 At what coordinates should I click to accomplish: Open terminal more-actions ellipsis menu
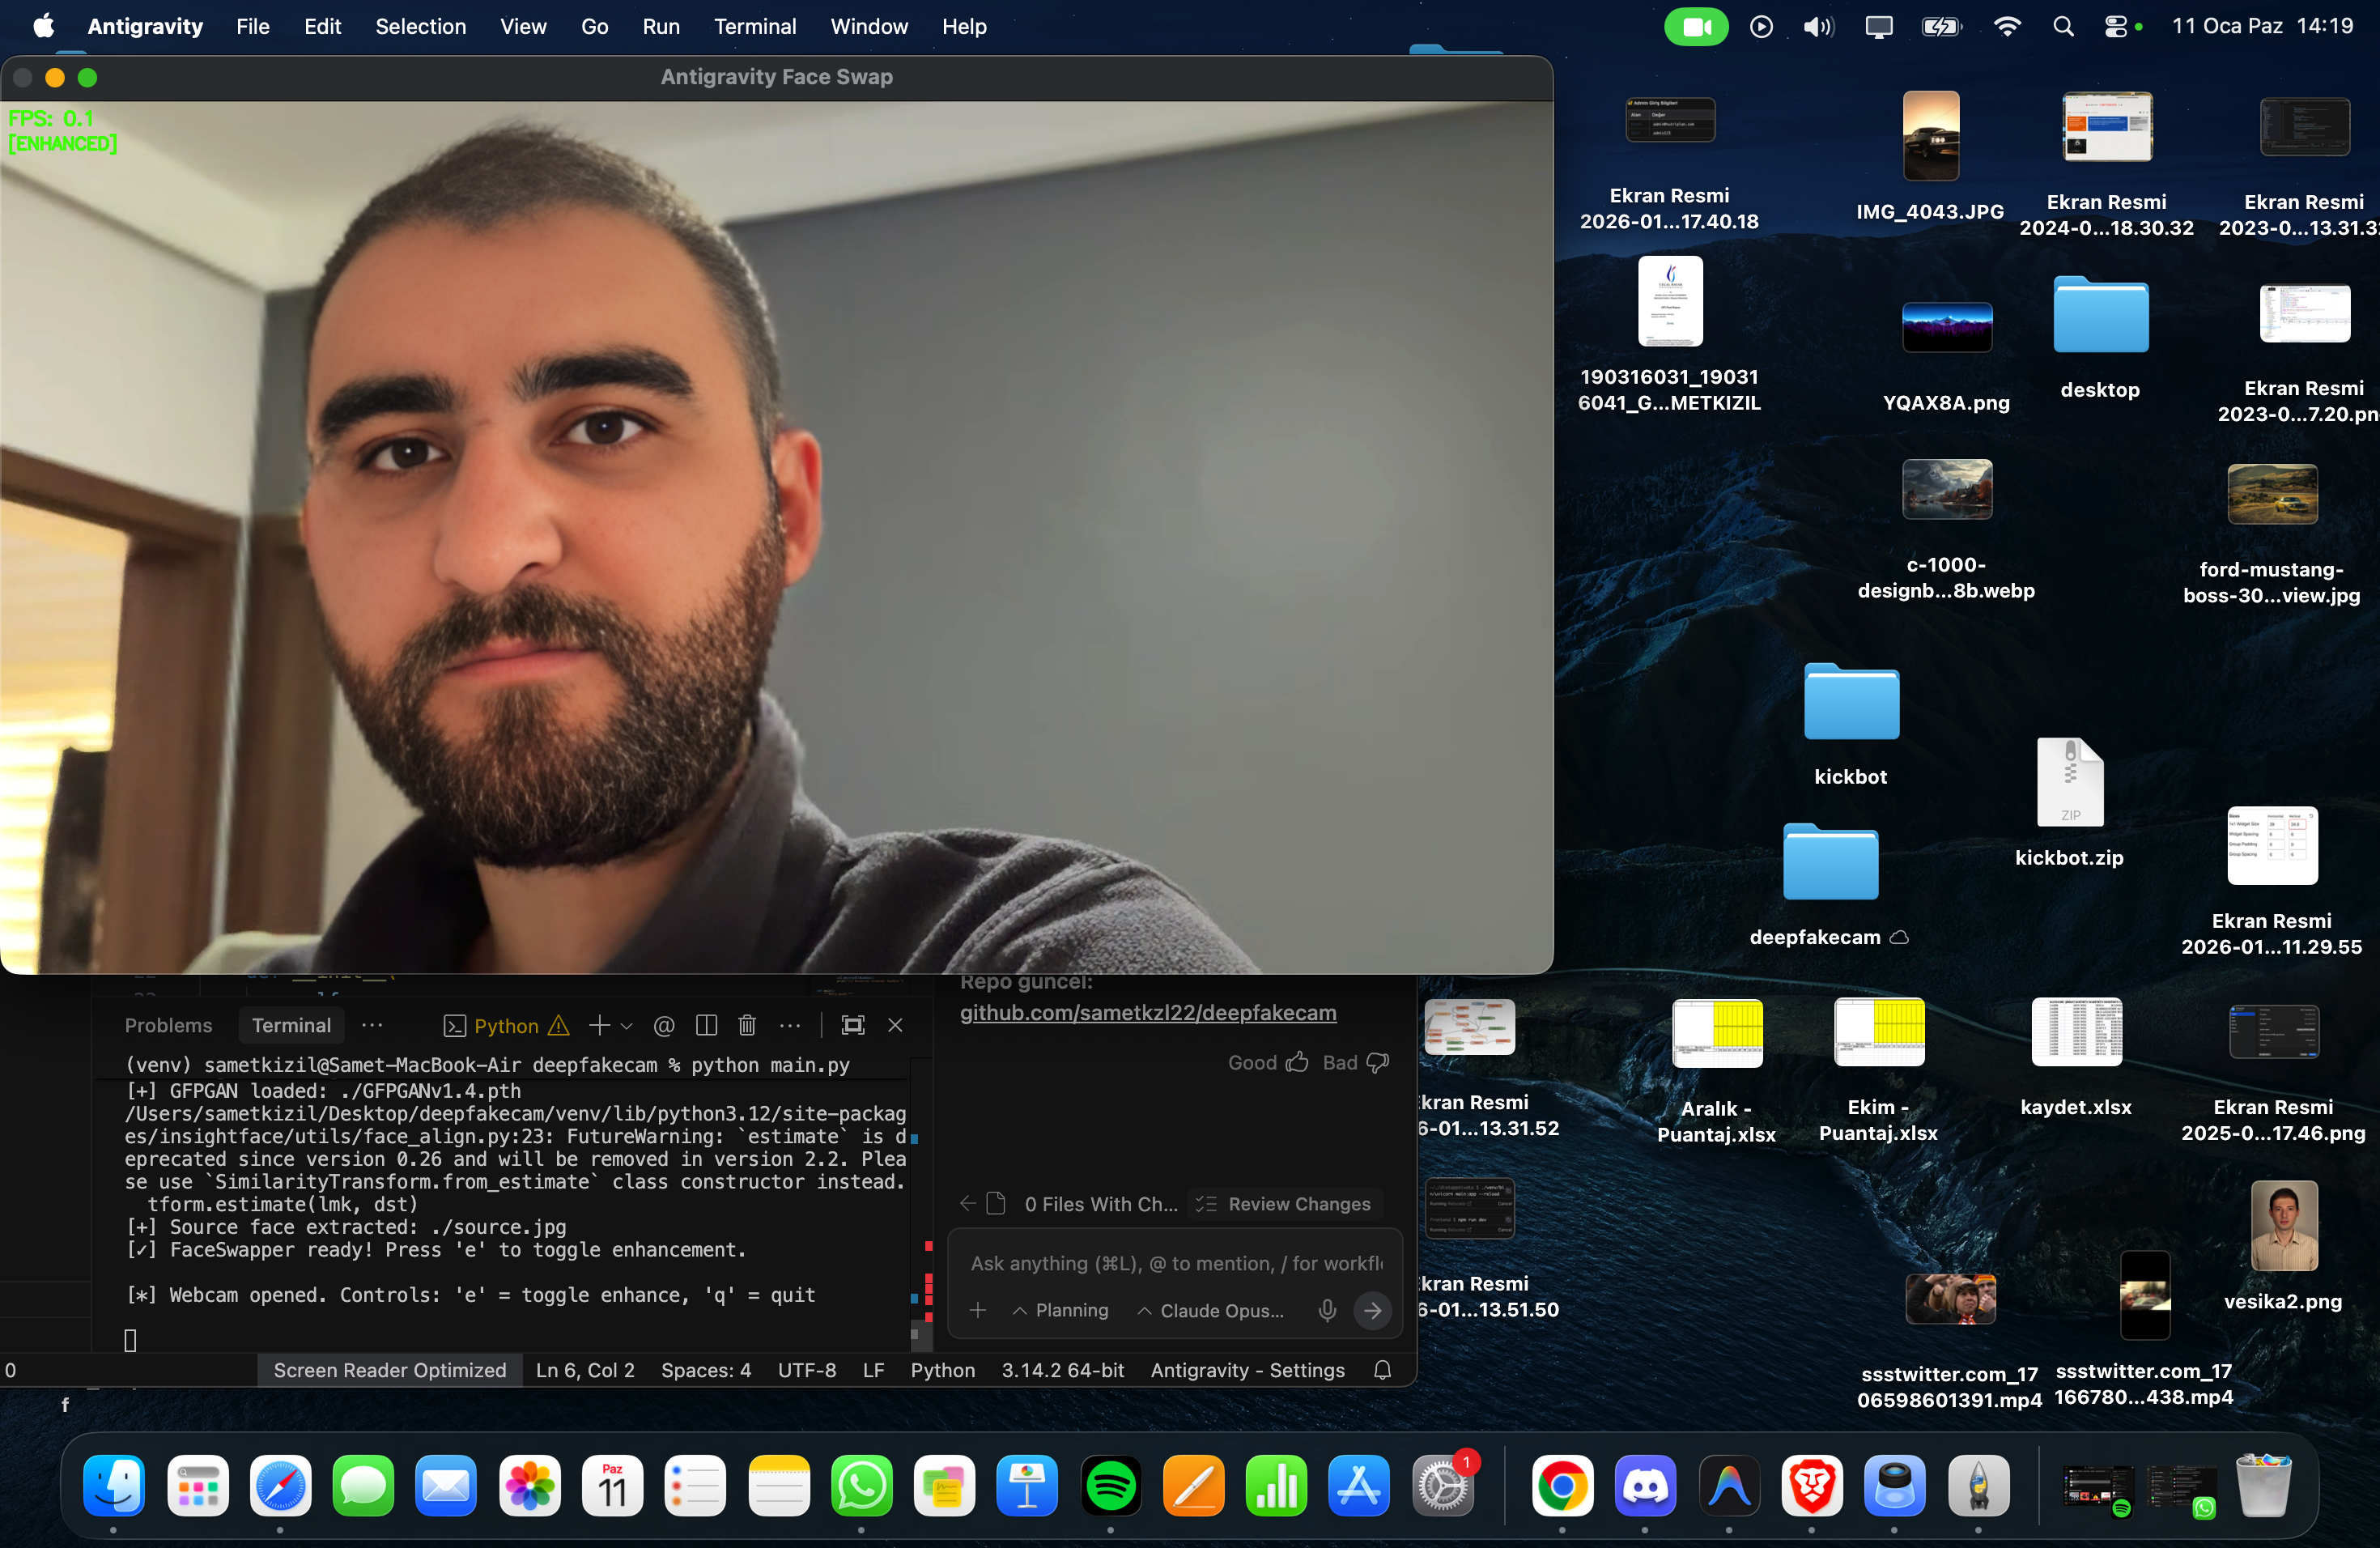[790, 1025]
